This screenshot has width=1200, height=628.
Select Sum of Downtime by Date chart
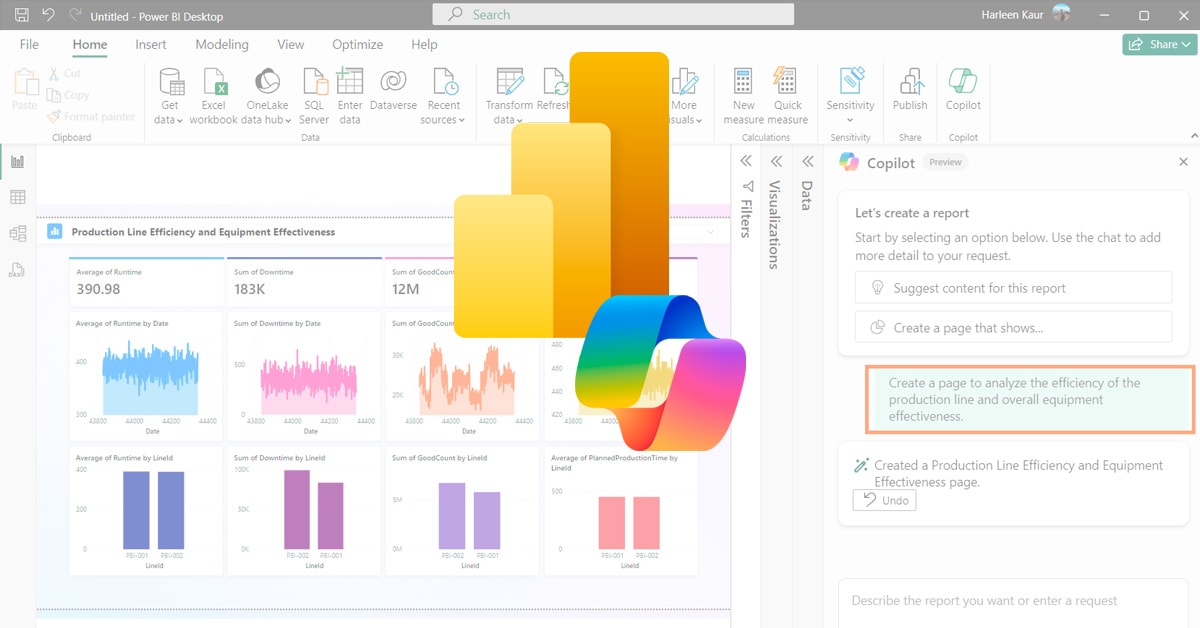tap(304, 376)
